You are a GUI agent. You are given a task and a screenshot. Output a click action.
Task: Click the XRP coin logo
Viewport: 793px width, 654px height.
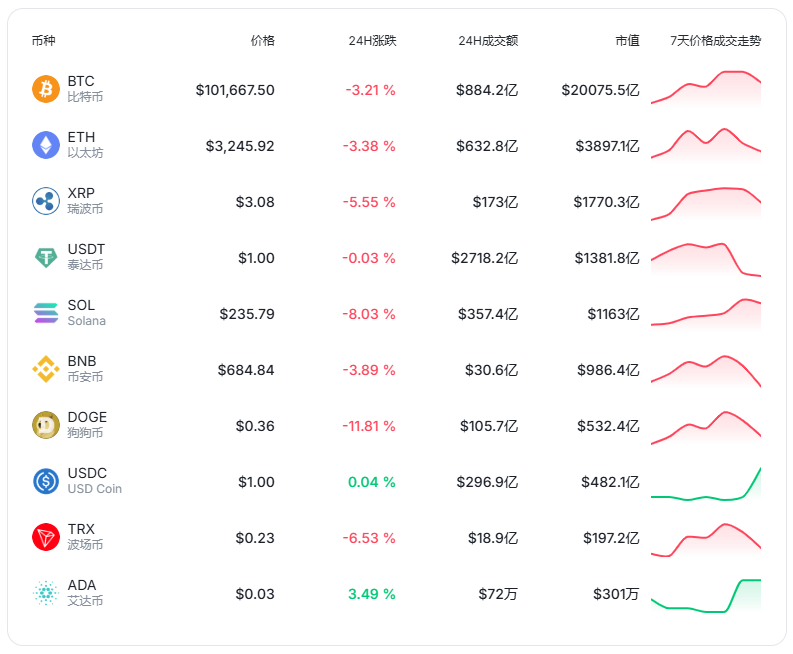[x=46, y=201]
